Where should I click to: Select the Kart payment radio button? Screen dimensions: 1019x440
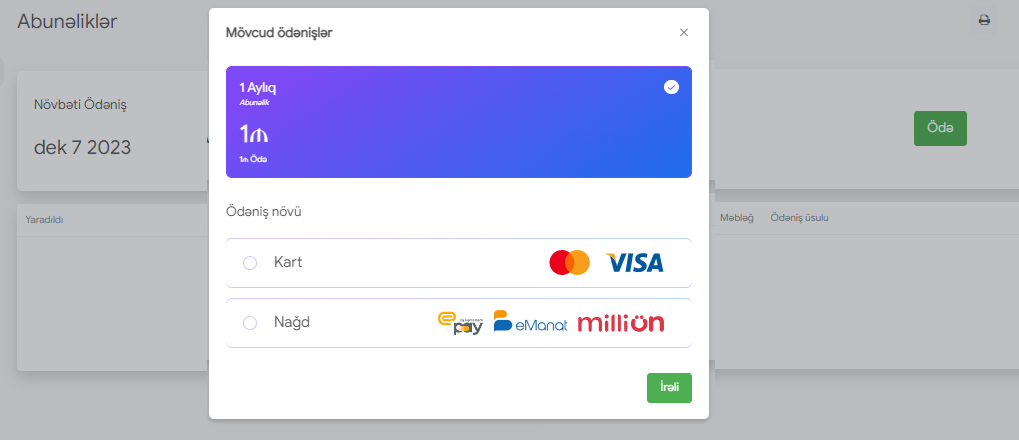(250, 263)
